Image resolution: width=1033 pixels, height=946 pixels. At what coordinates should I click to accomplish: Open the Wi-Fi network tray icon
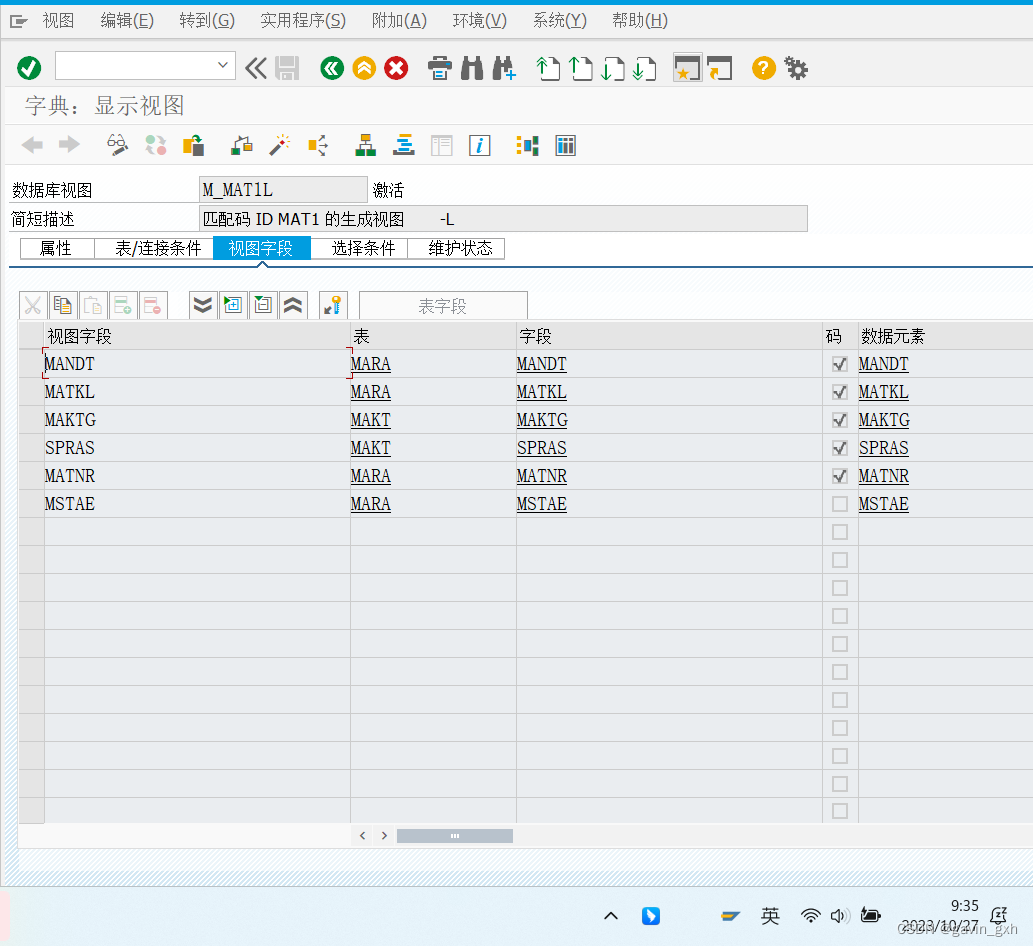(x=810, y=916)
